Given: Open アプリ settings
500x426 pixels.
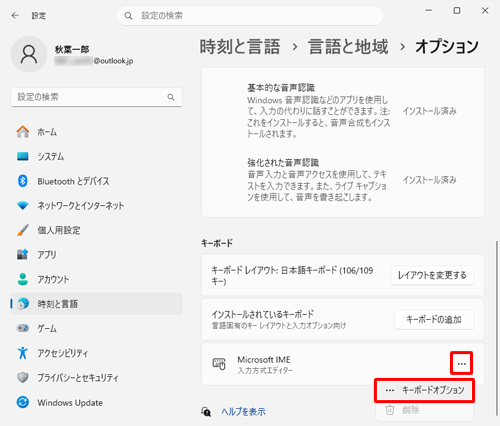Looking at the screenshot, I should [x=97, y=255].
